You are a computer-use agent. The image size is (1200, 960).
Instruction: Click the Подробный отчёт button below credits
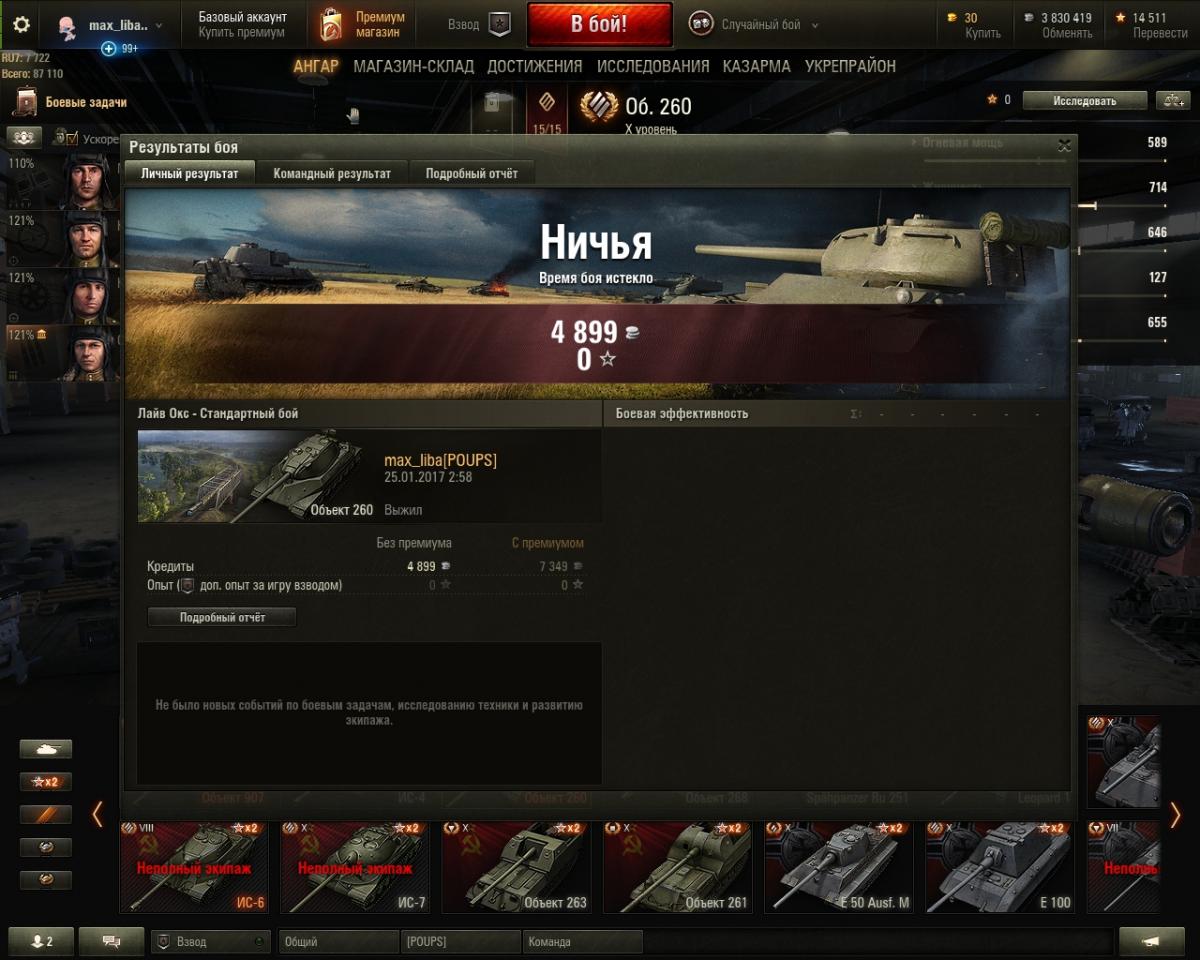222,617
